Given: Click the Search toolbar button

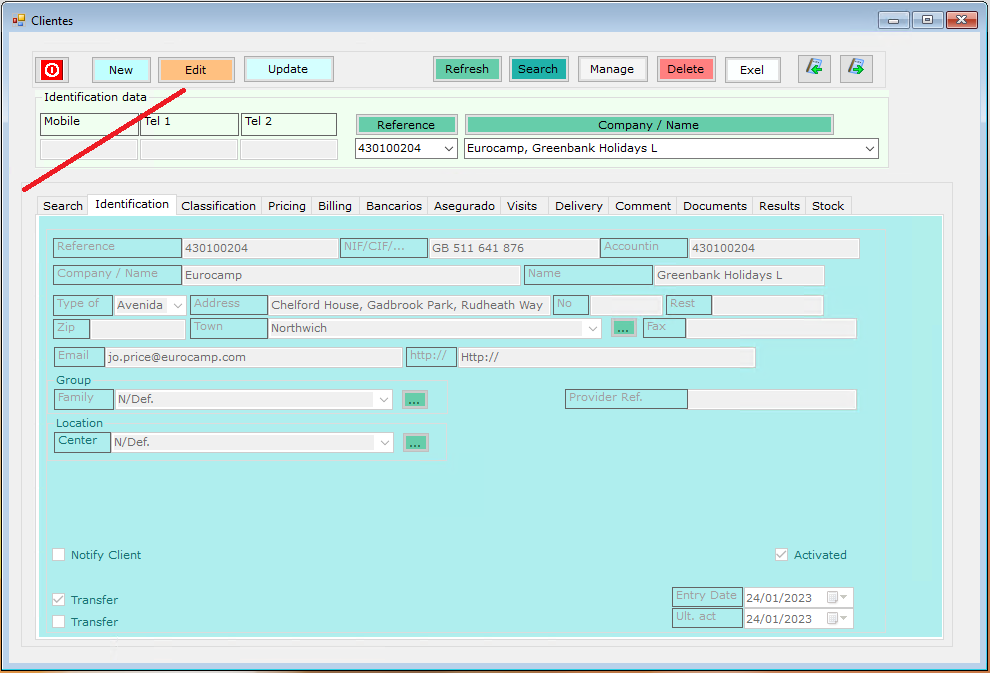Looking at the screenshot, I should pos(538,69).
